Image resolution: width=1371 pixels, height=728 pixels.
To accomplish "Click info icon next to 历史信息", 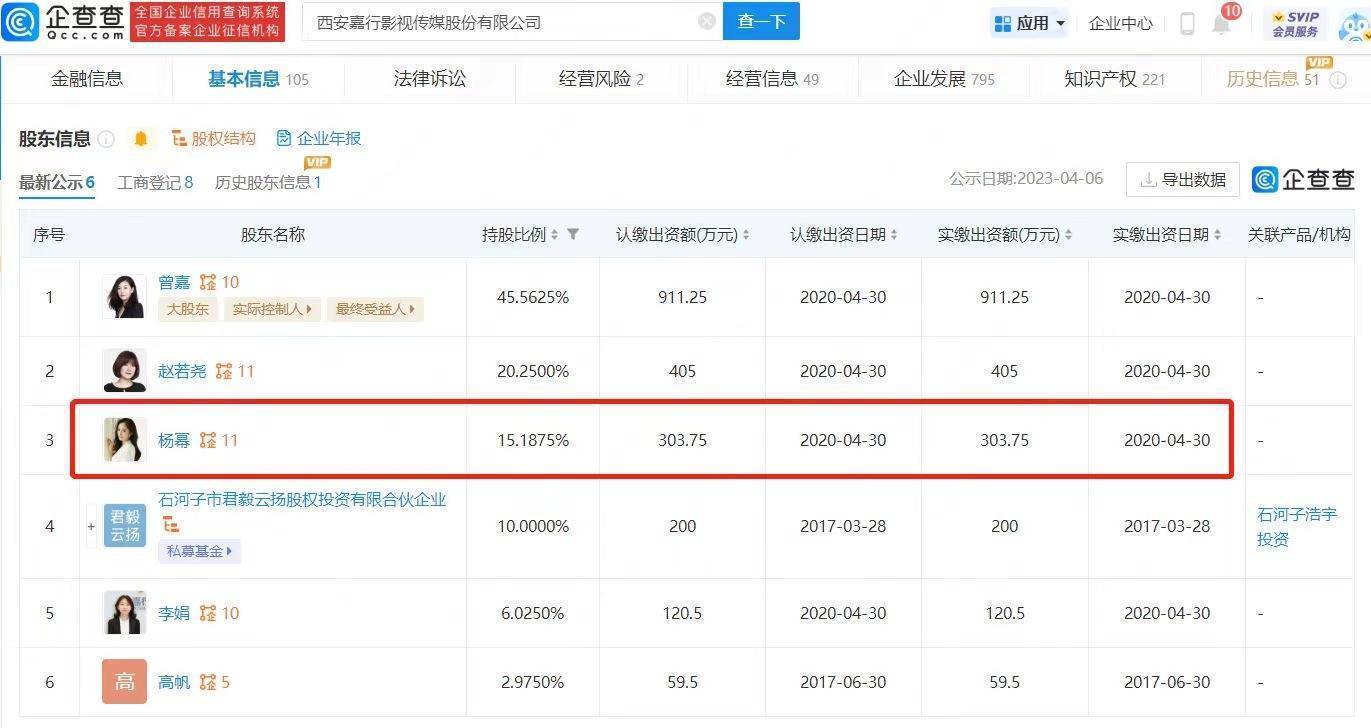I will click(x=1338, y=80).
